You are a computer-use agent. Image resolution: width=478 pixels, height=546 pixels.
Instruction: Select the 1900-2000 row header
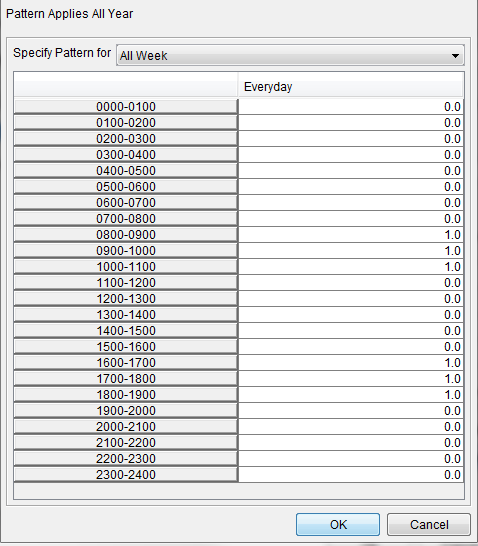[126, 411]
